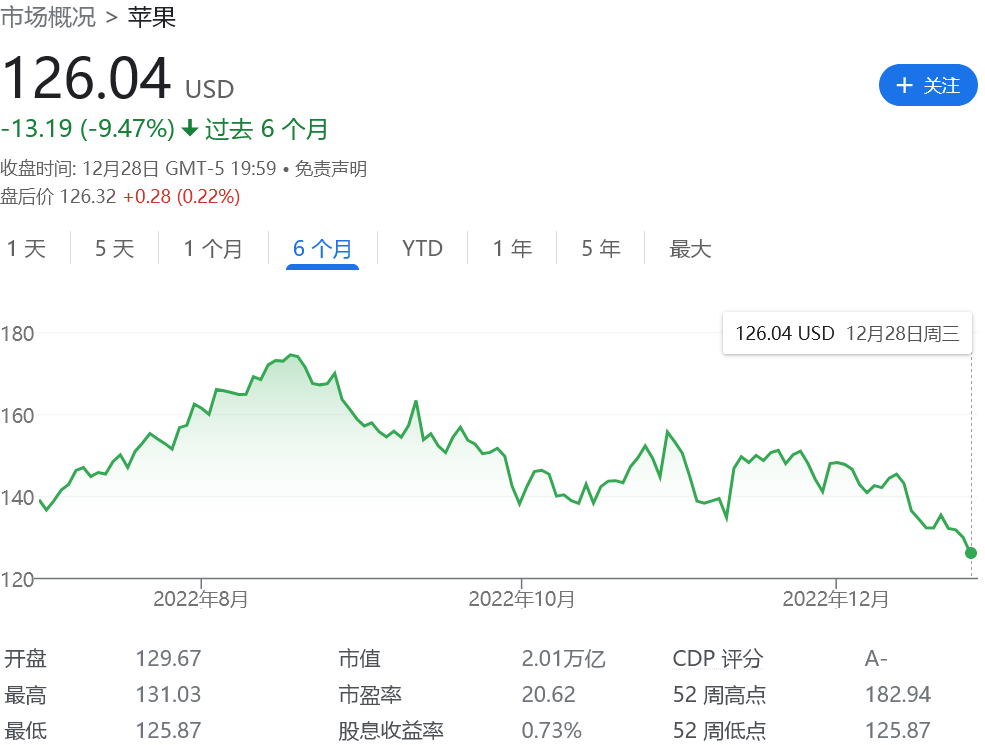This screenshot has width=985, height=745.
Task: Click the USD currency label
Action: pyautogui.click(x=210, y=89)
